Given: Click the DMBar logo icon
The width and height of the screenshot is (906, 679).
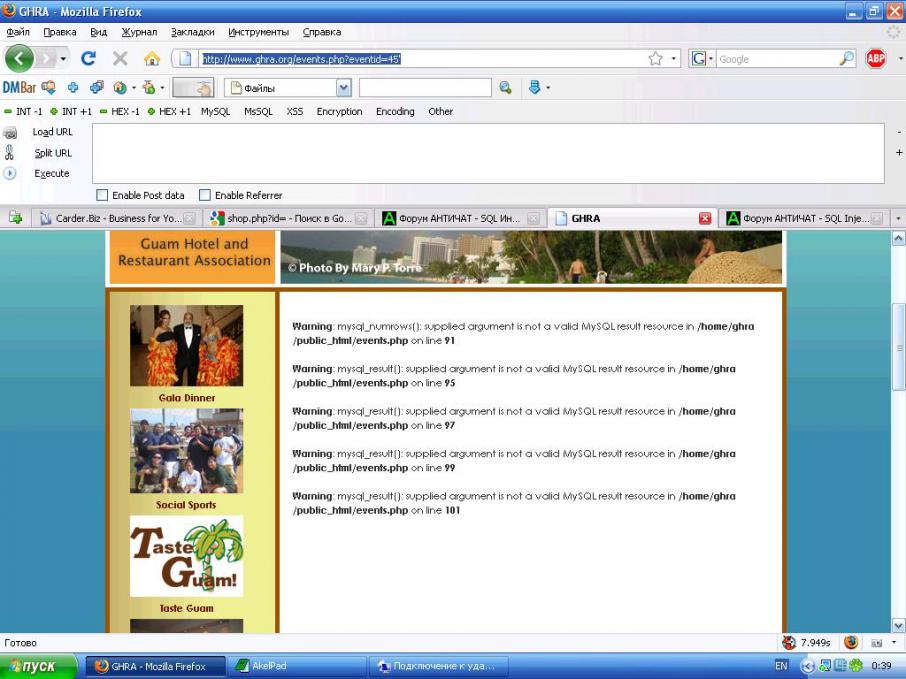Looking at the screenshot, I should tap(20, 88).
